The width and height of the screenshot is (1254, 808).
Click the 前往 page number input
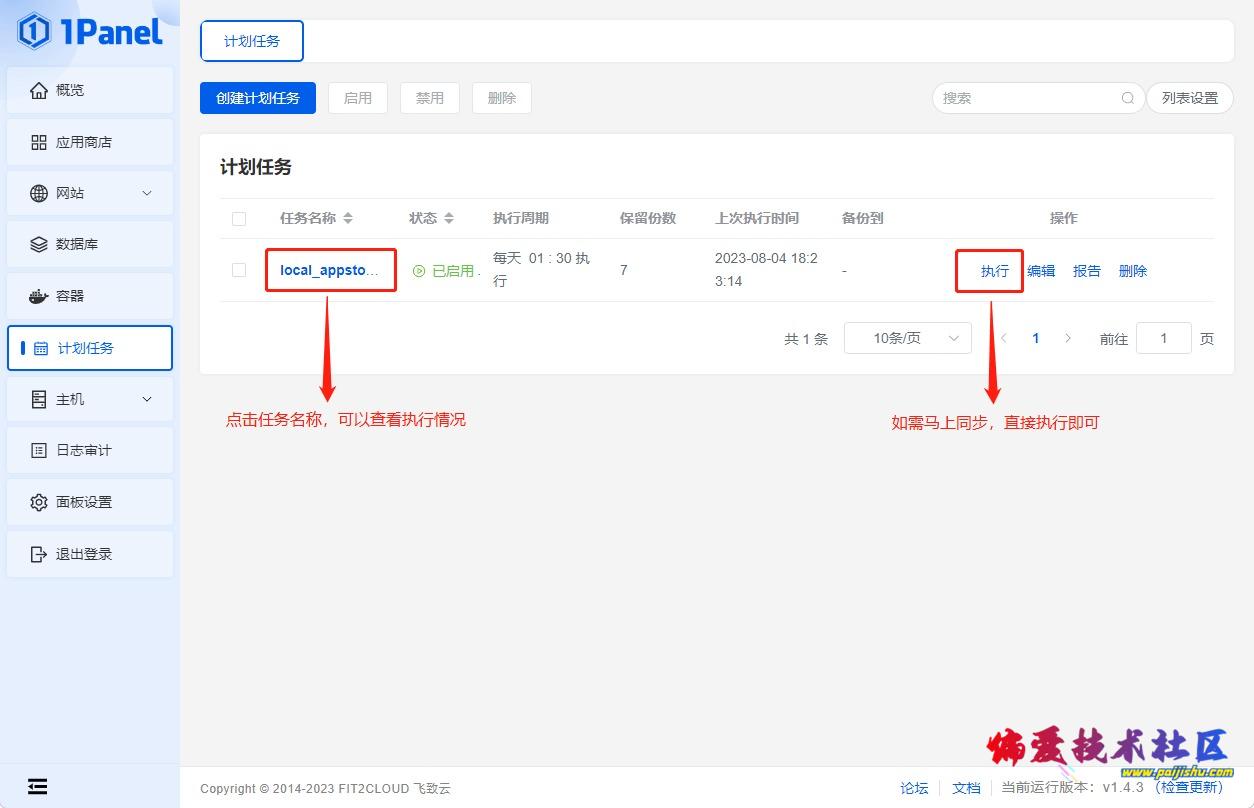(x=1164, y=338)
